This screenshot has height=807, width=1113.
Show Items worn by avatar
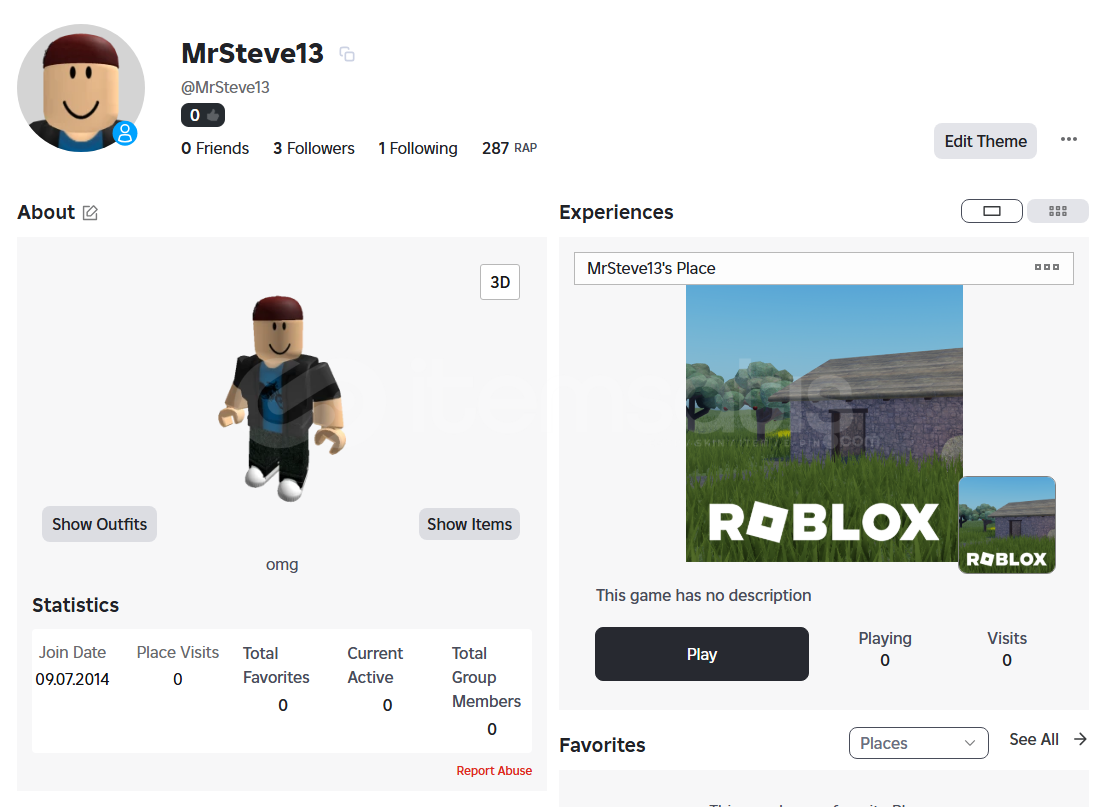469,525
